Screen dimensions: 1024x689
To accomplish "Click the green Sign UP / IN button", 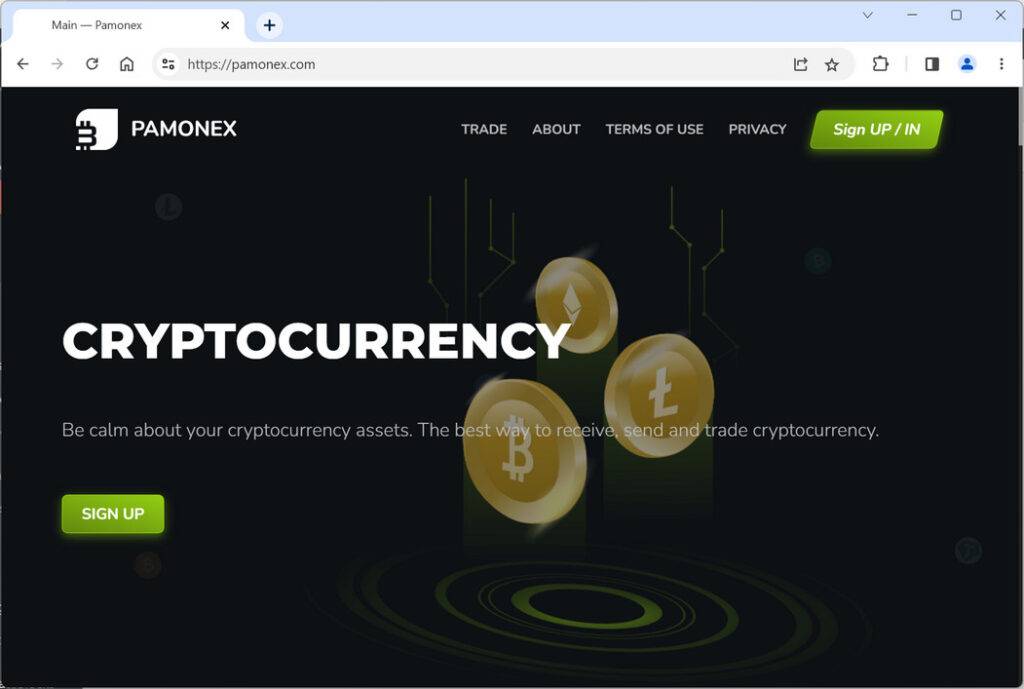I will point(876,129).
